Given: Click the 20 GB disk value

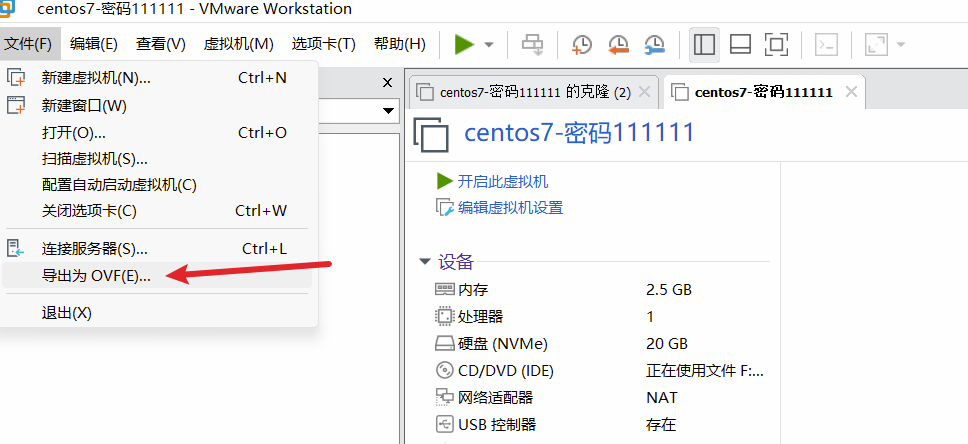Looking at the screenshot, I should click(667, 343).
